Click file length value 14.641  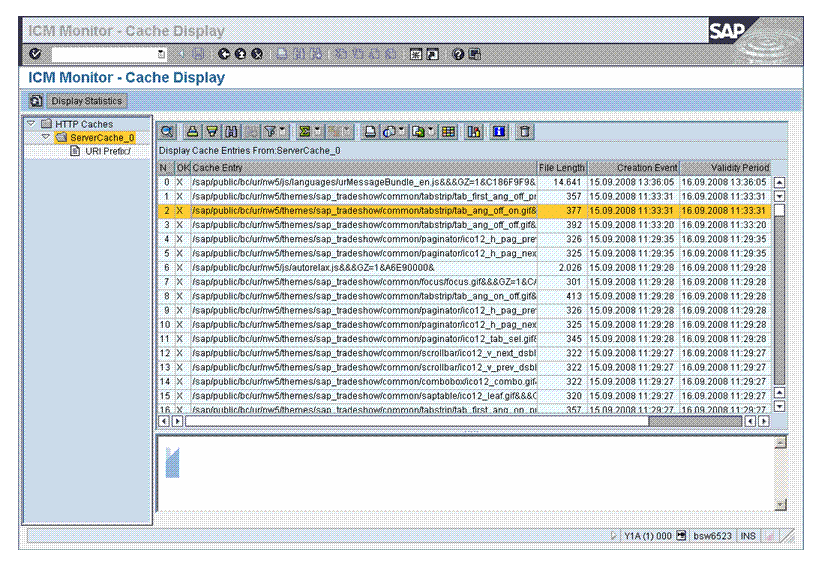tap(568, 182)
